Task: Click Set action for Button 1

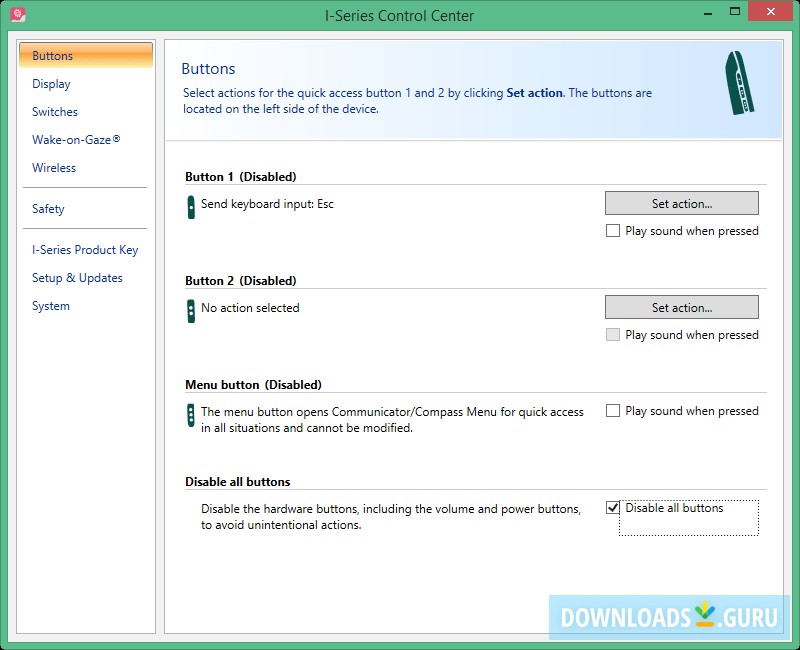Action: pos(682,204)
